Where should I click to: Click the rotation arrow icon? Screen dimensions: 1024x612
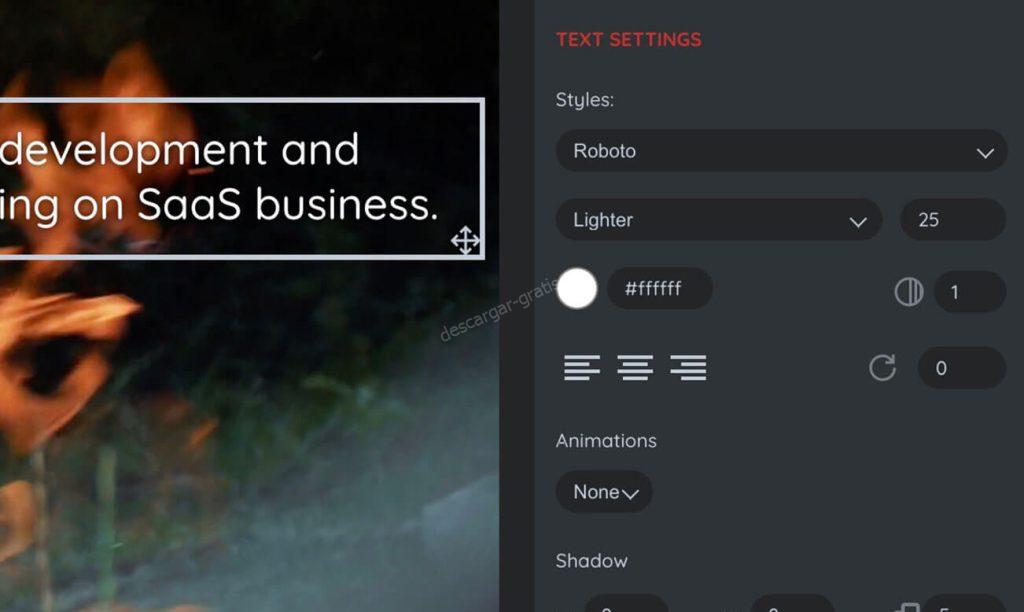pyautogui.click(x=882, y=368)
